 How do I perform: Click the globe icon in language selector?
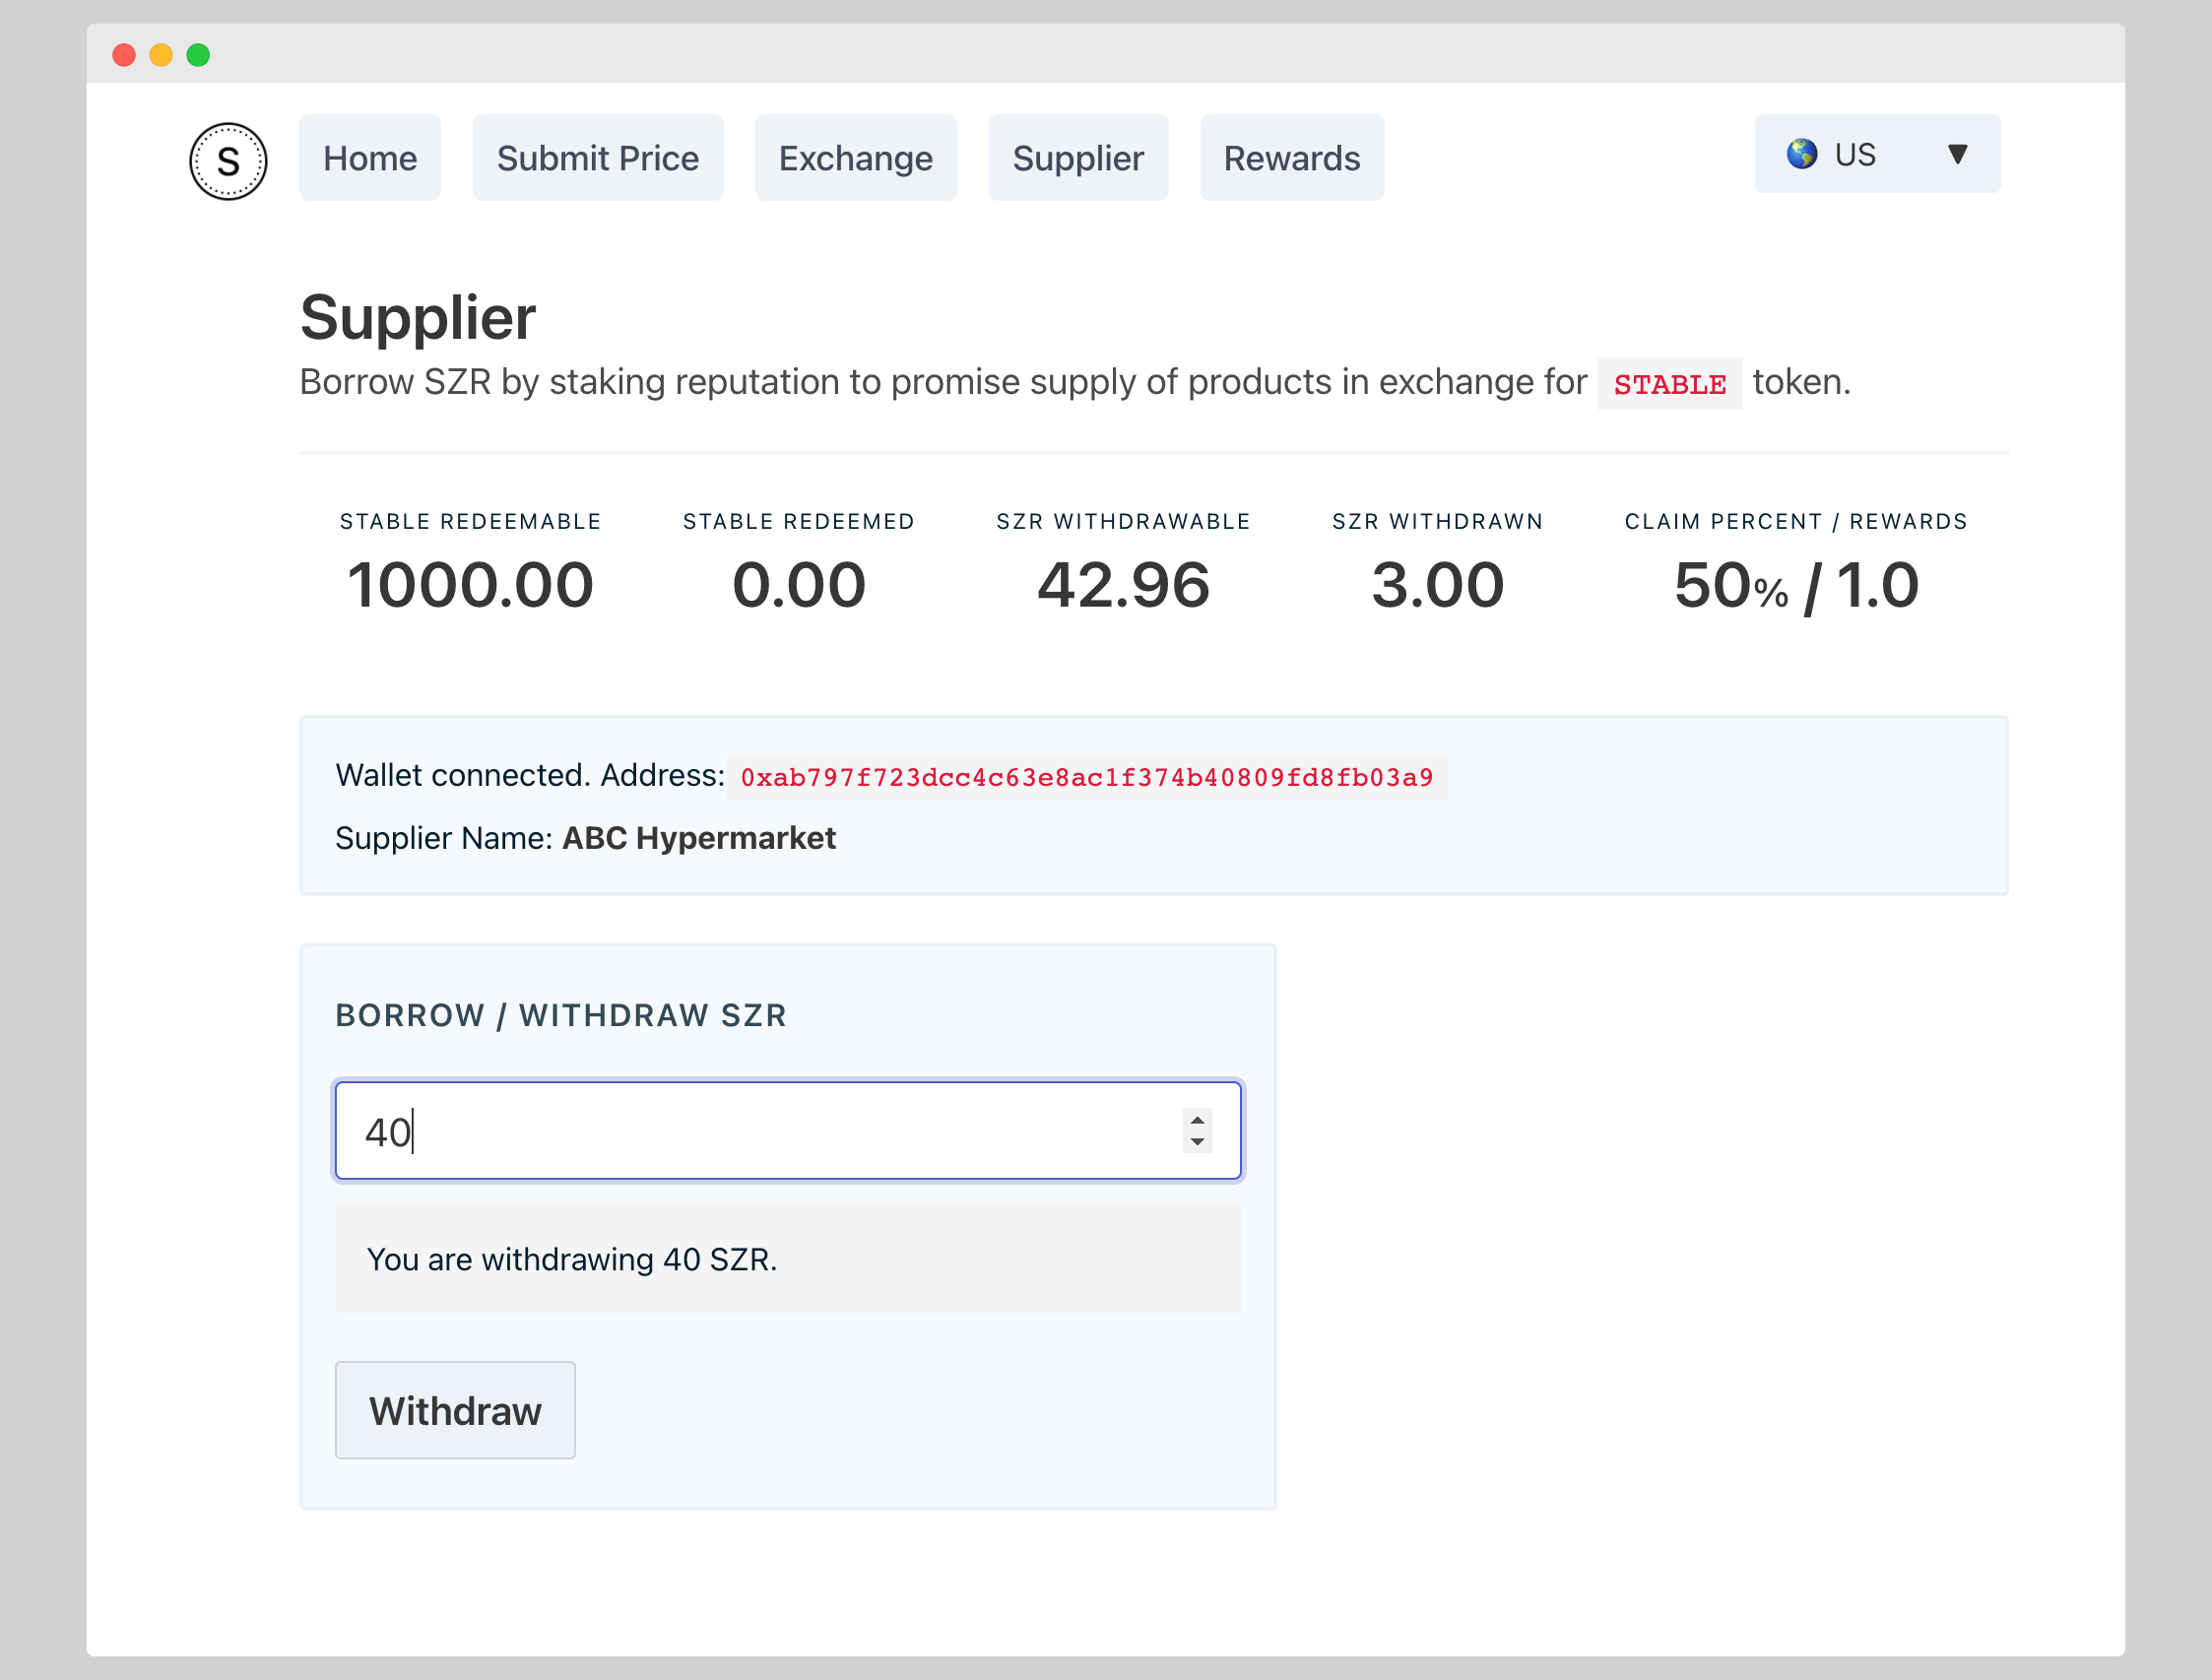1802,154
